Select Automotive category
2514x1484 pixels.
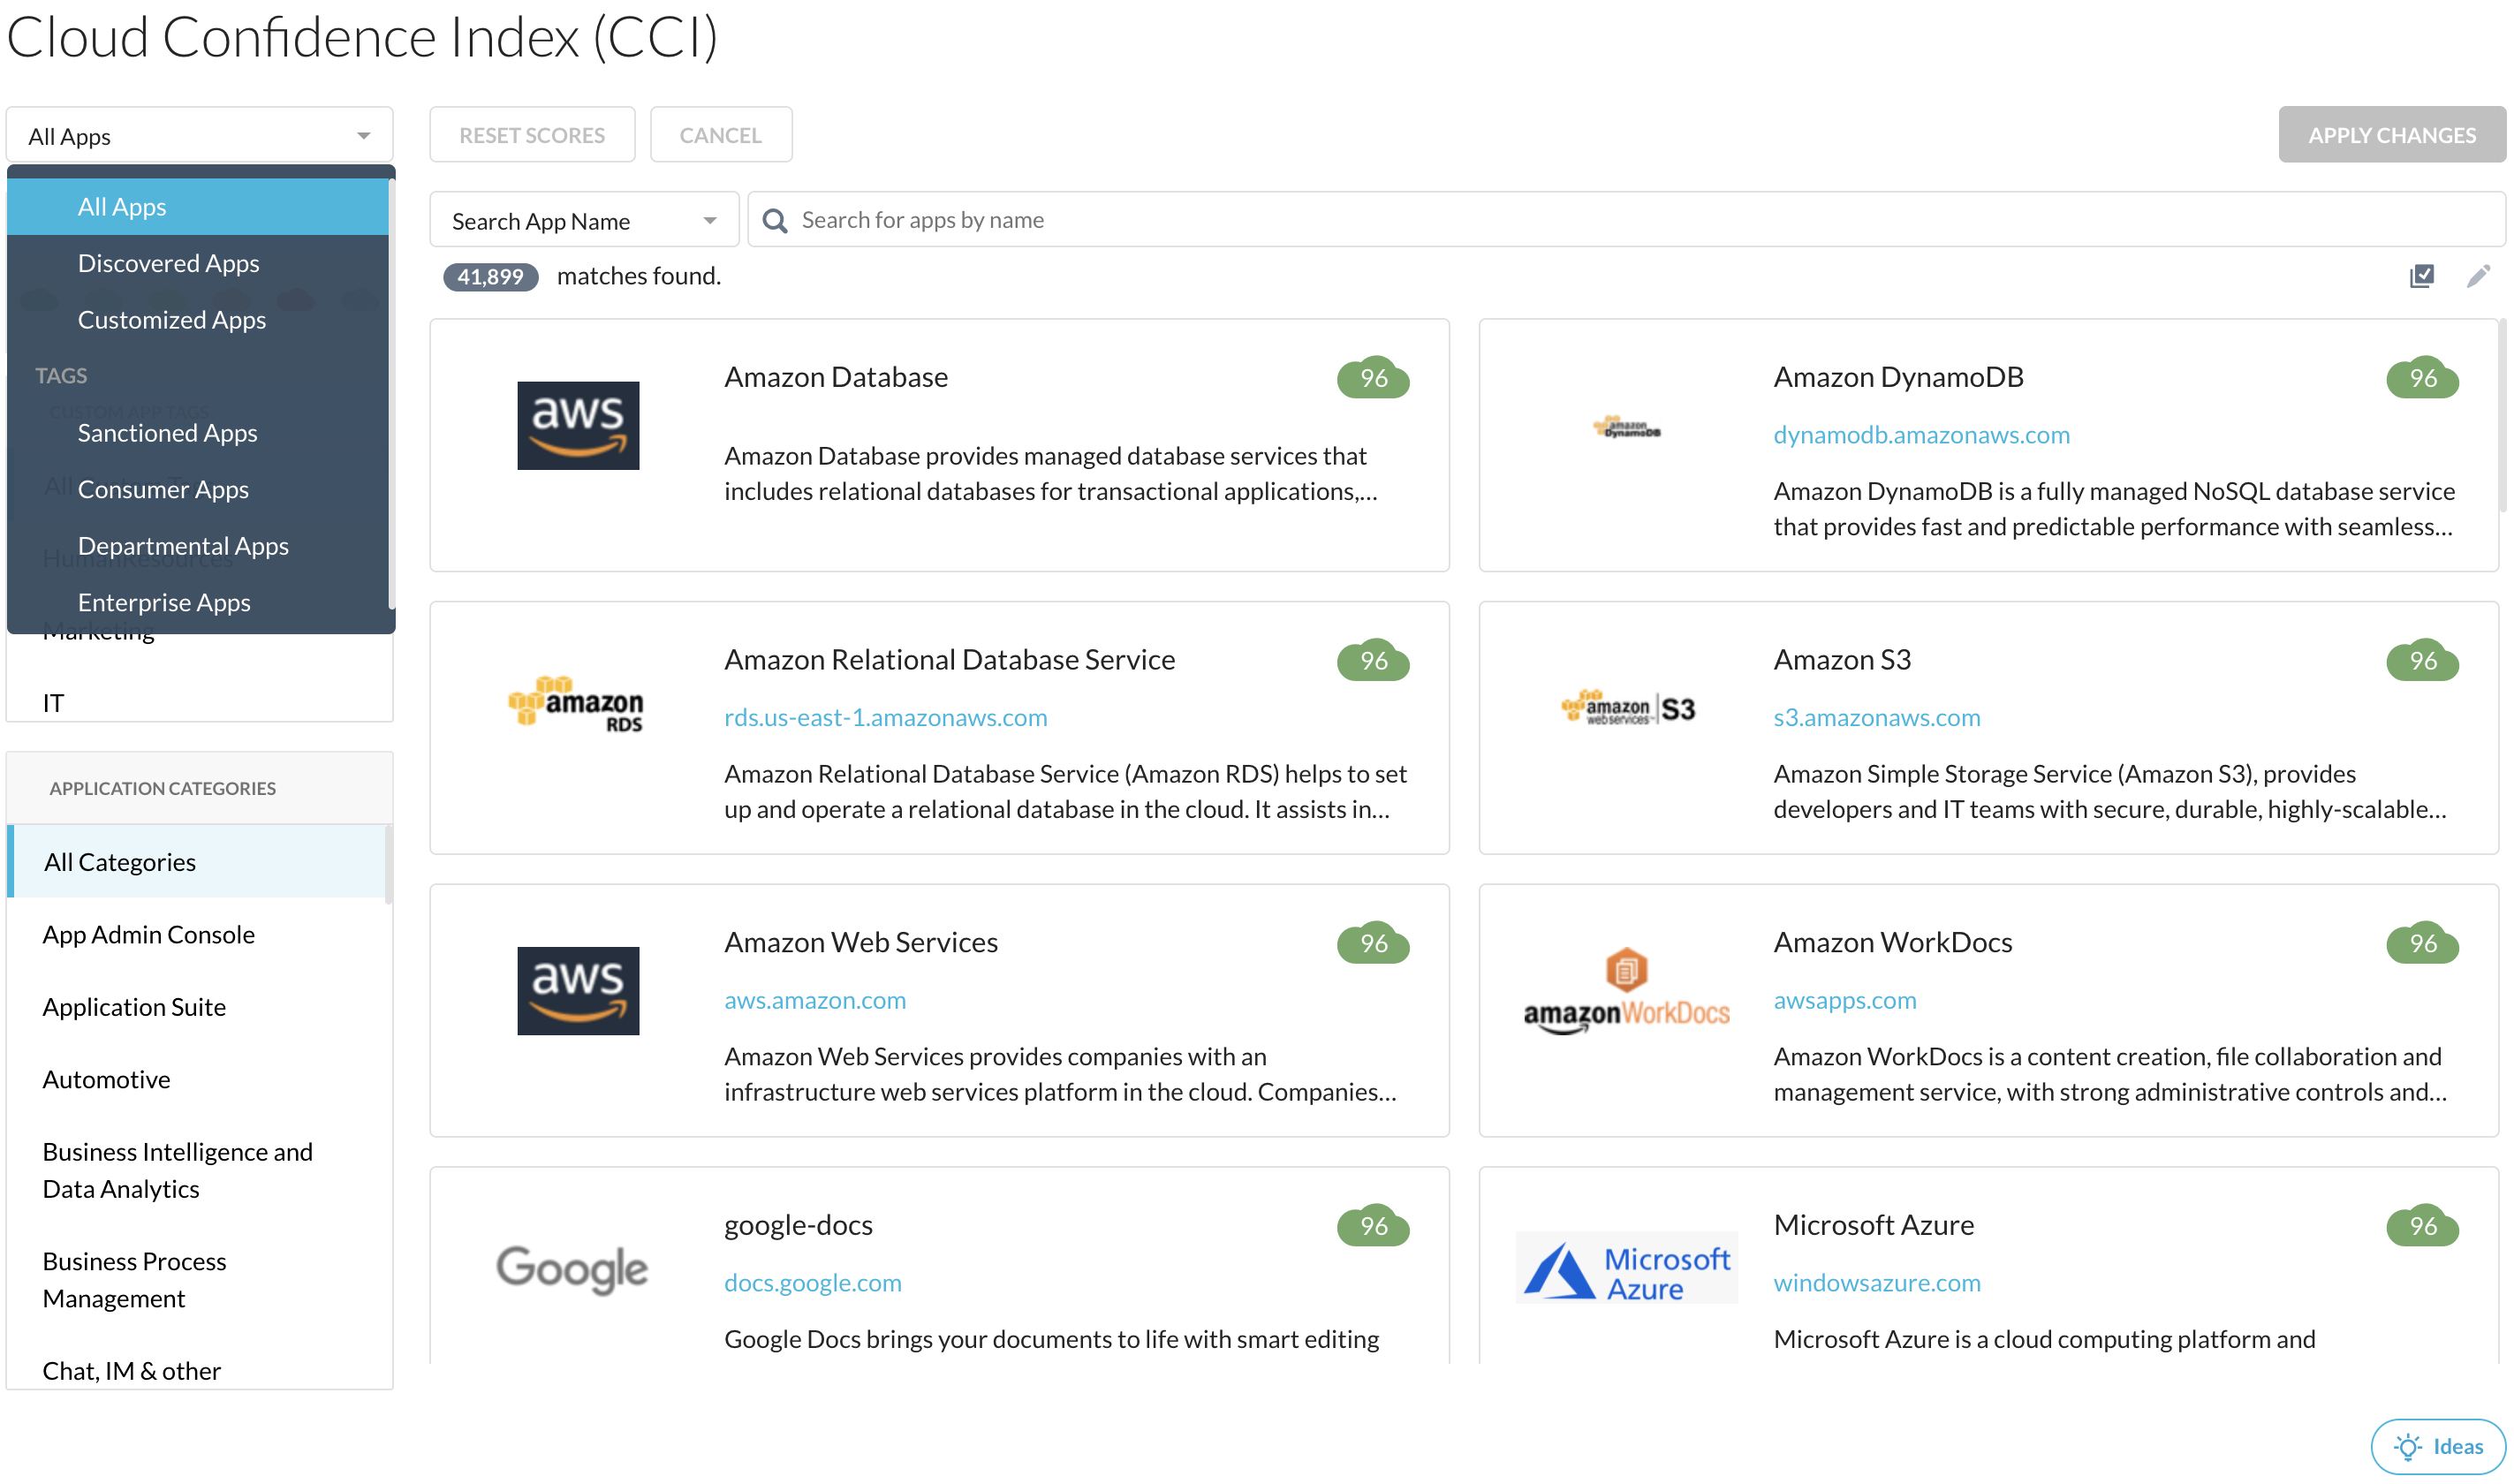(x=196, y=1080)
